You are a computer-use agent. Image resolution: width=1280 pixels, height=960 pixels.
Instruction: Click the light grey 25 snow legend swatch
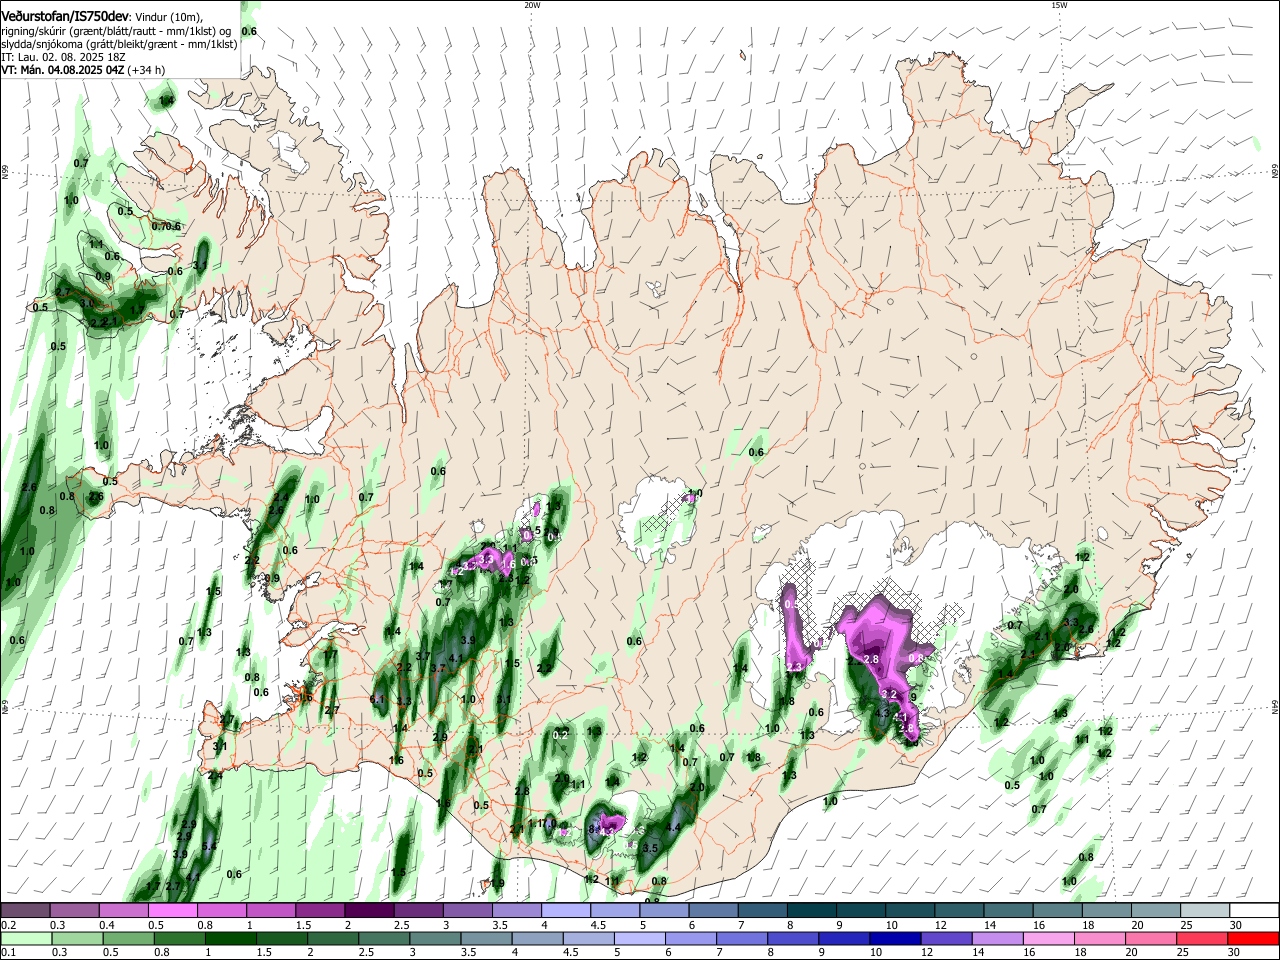coord(1205,911)
